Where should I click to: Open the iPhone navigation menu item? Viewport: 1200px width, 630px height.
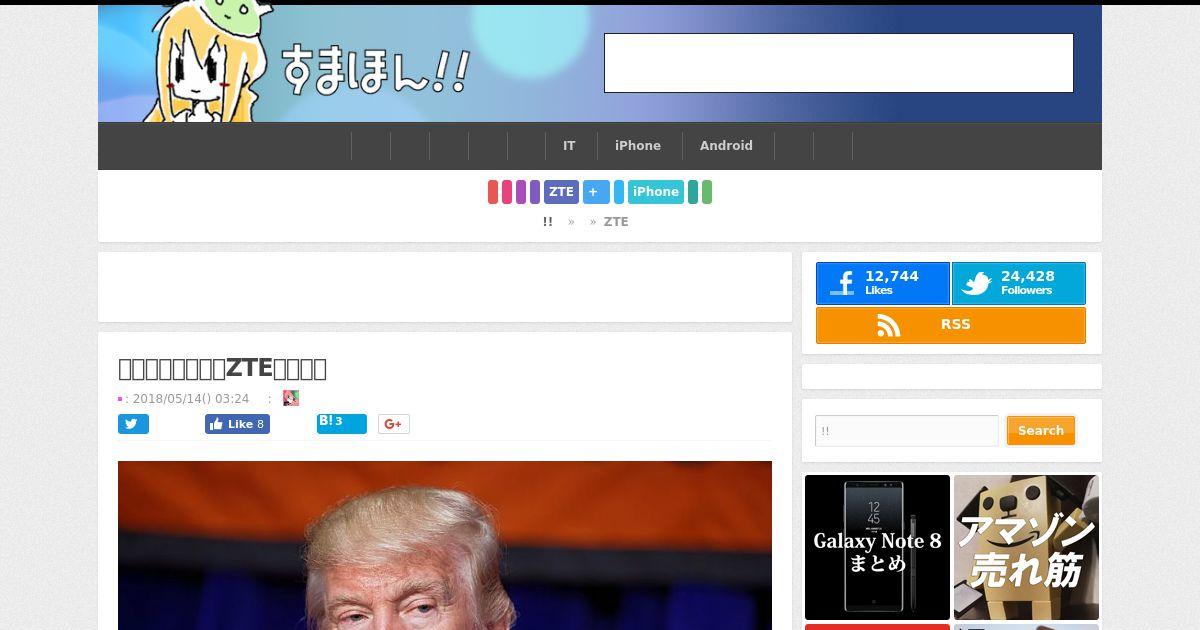[x=638, y=146]
